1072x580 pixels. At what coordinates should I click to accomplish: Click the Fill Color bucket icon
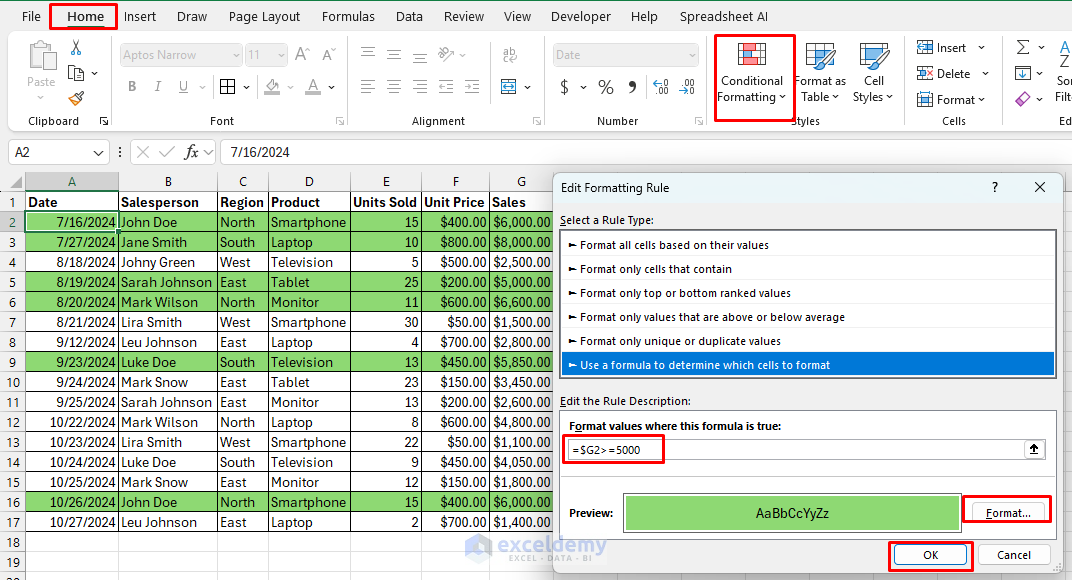tap(272, 86)
